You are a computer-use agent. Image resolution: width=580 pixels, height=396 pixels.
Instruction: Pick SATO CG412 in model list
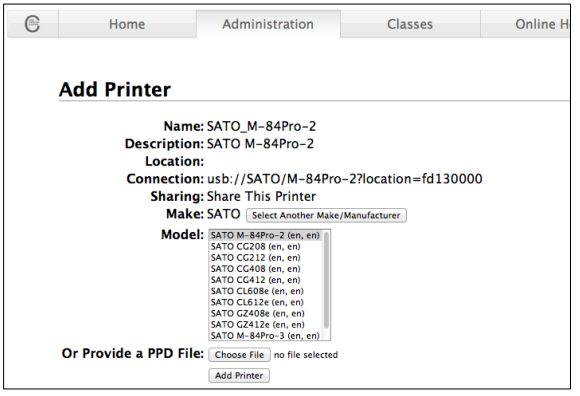266,280
